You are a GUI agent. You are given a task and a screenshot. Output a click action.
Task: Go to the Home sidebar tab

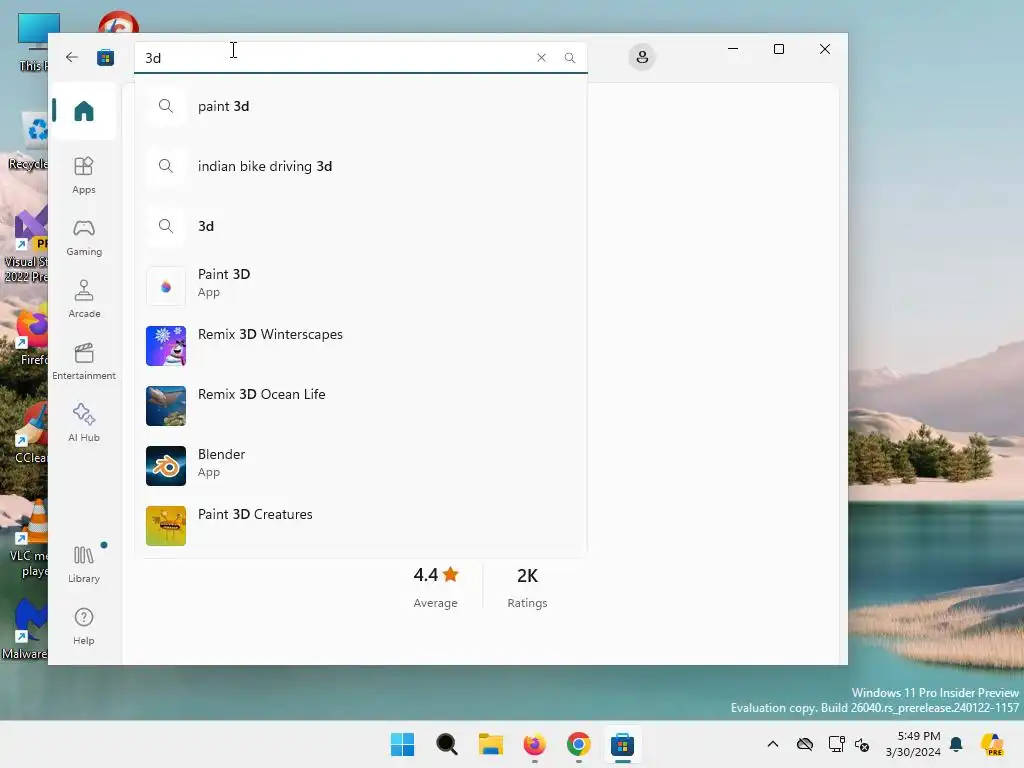tap(84, 111)
